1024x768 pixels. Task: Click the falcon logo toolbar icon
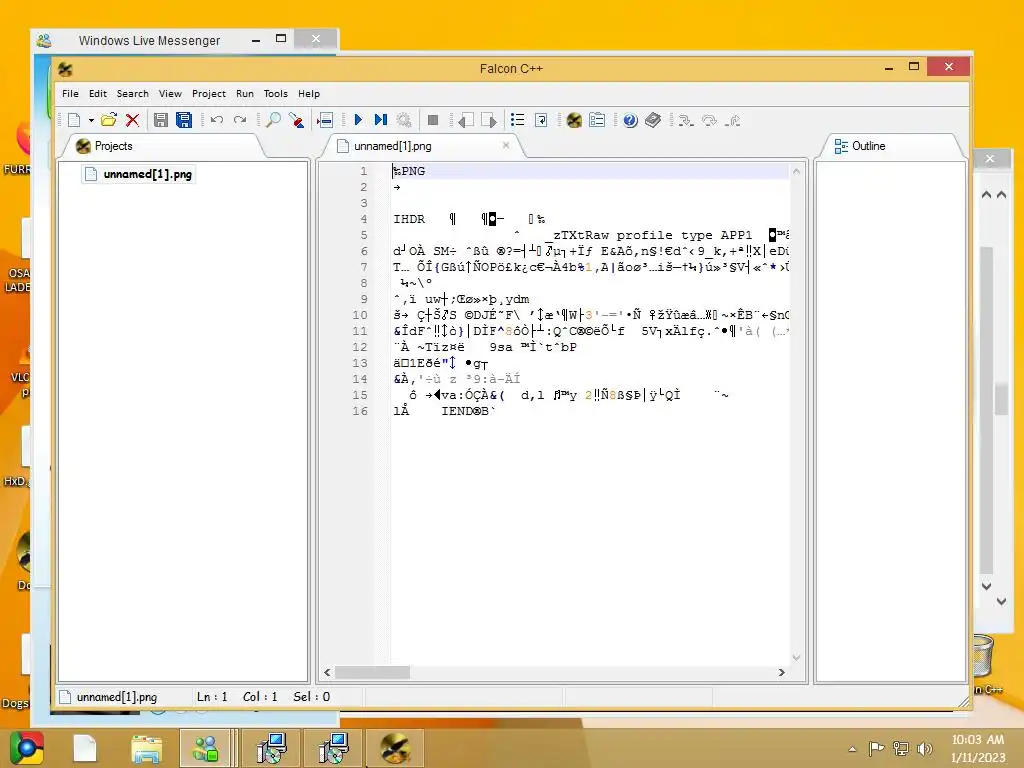tap(574, 120)
